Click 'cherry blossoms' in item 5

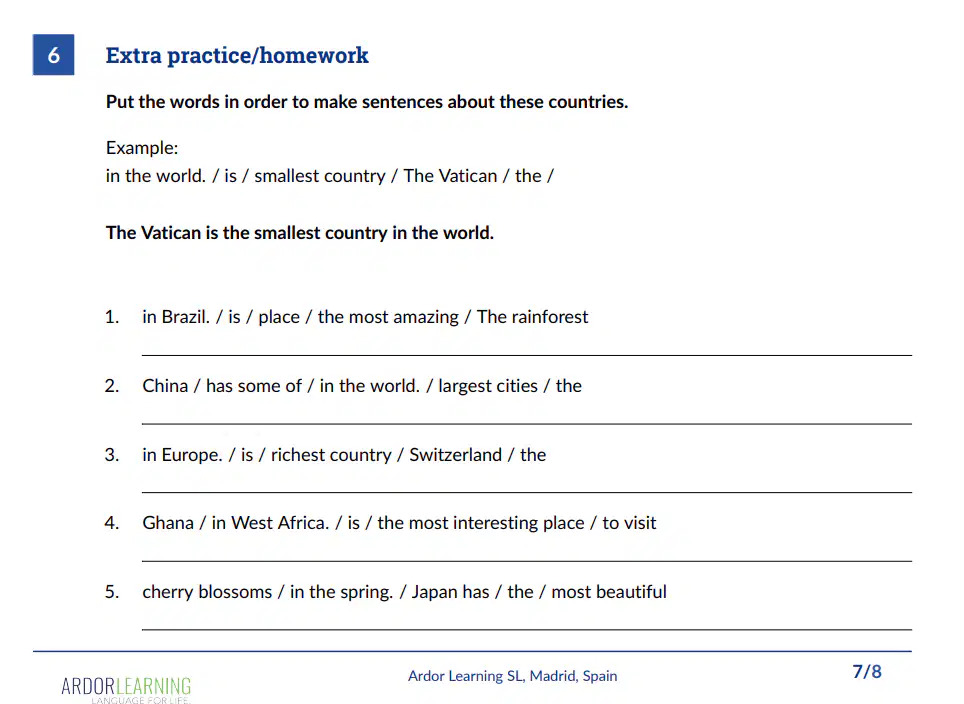coord(207,592)
